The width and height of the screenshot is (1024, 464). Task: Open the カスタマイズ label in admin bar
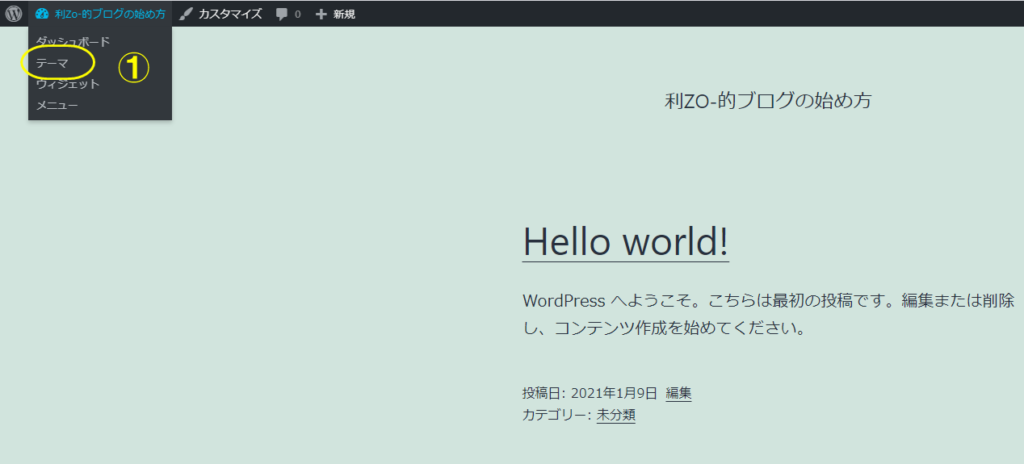click(230, 14)
